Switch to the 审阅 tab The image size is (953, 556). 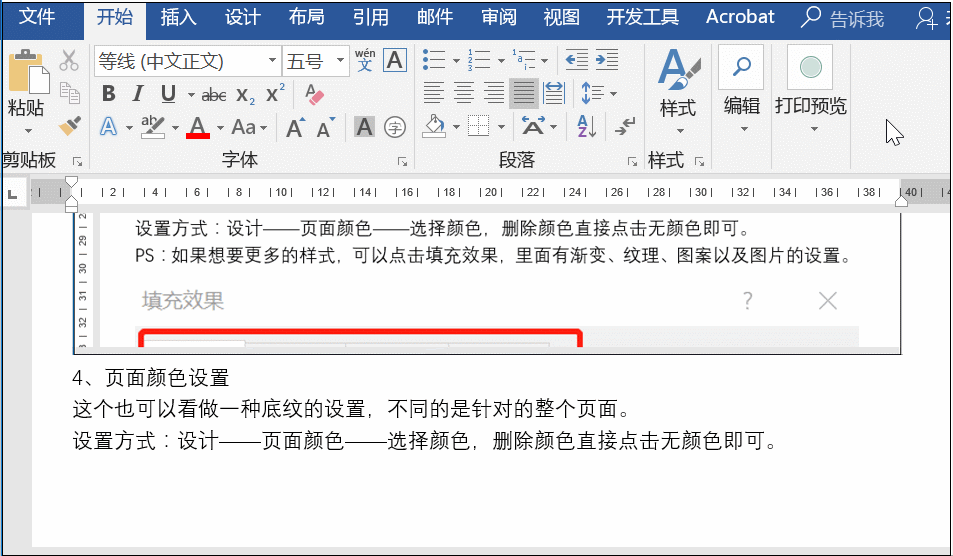tap(499, 17)
